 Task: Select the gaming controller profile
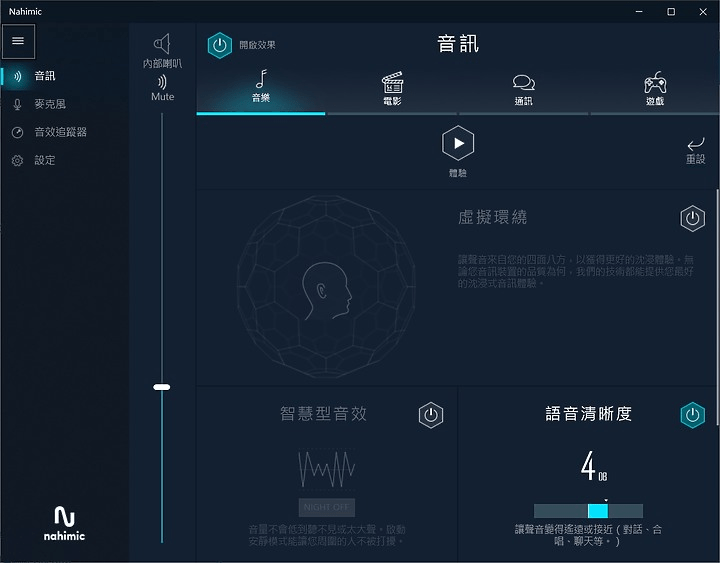[x=655, y=83]
